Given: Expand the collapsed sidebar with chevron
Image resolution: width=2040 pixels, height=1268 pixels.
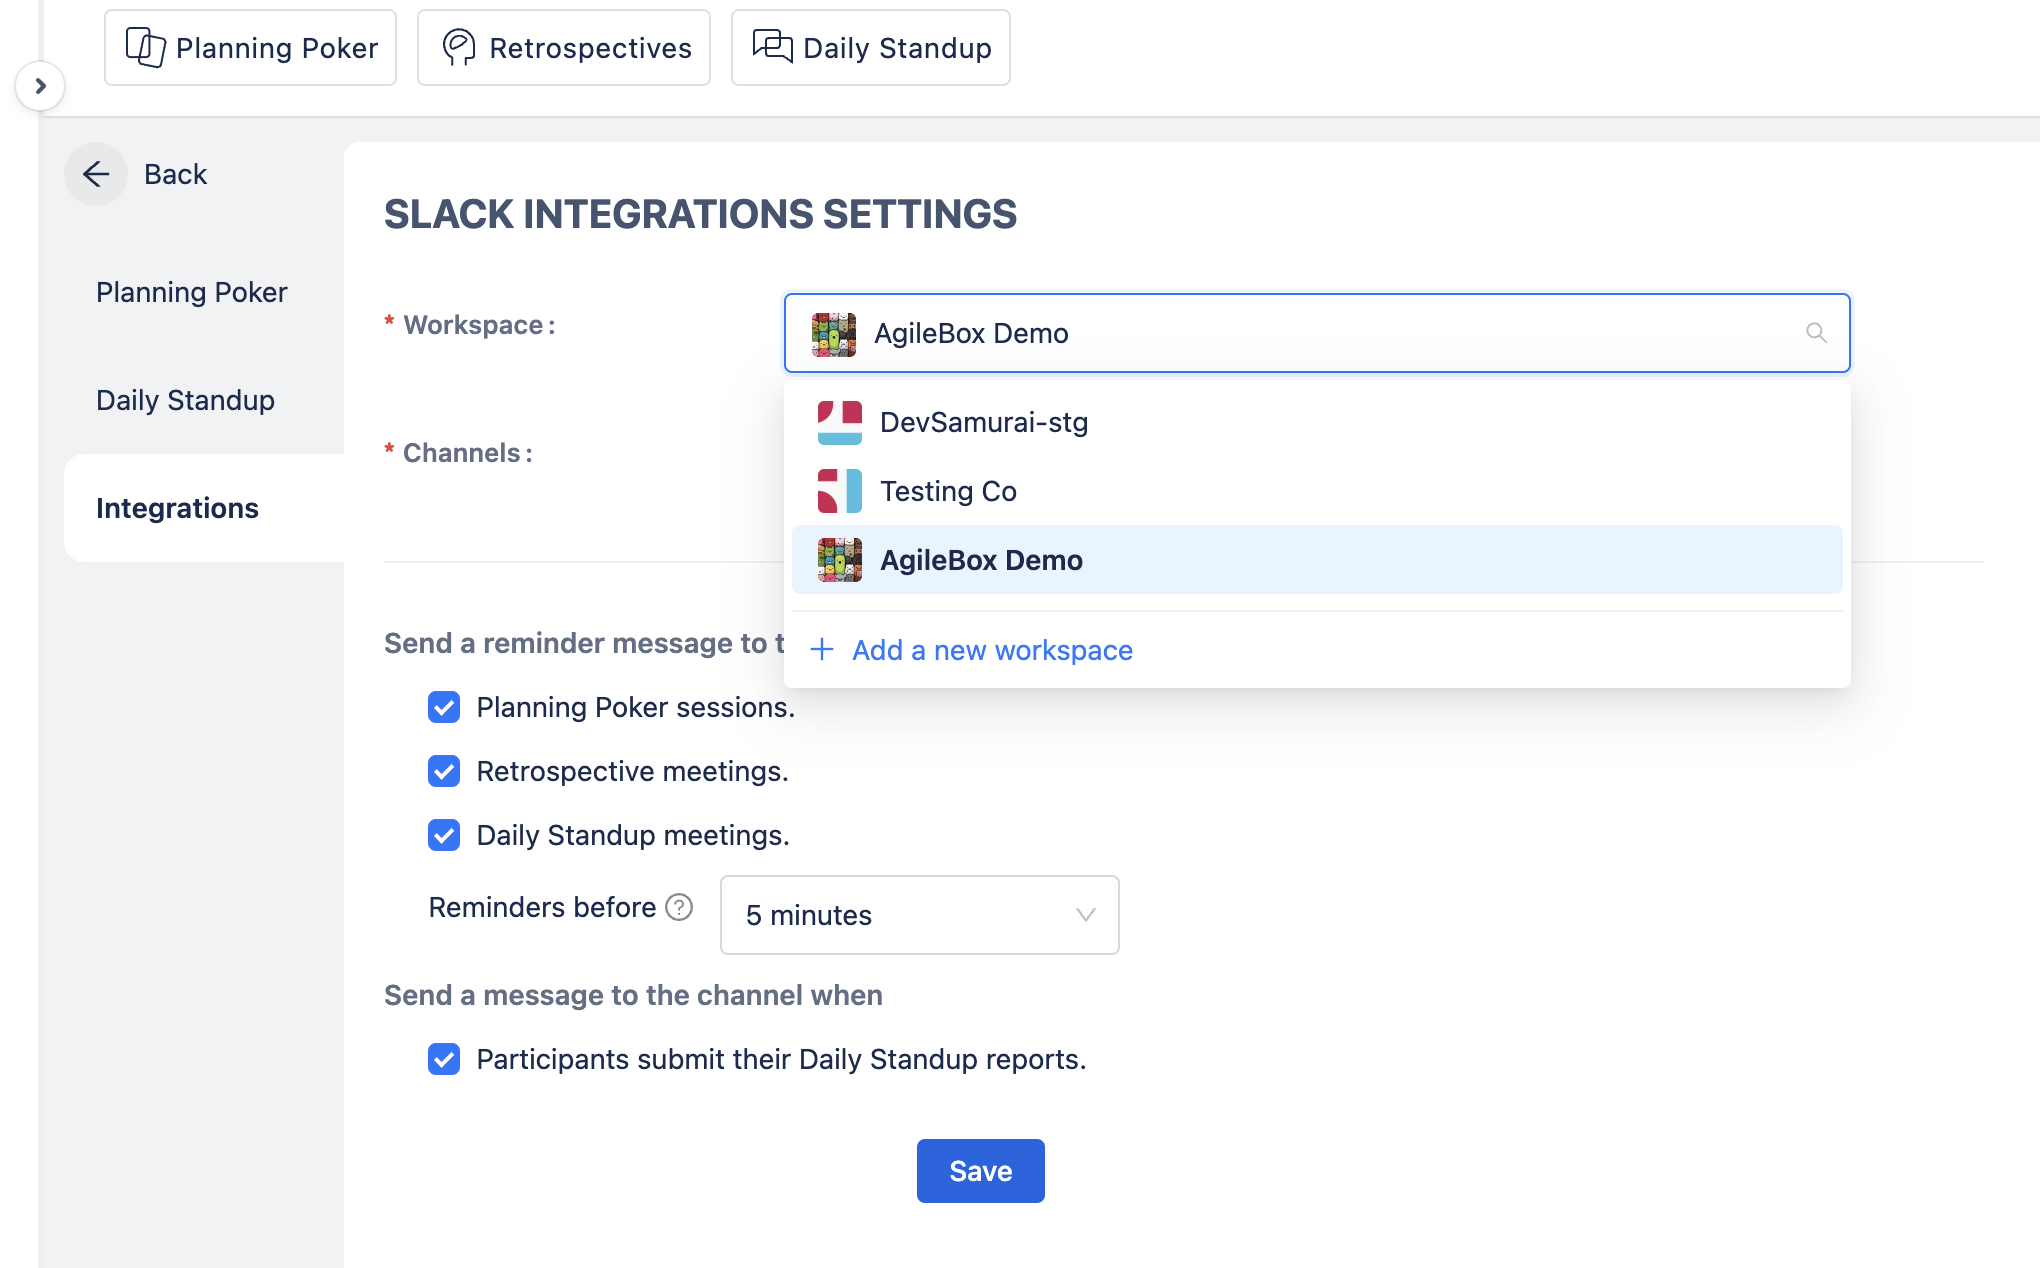Looking at the screenshot, I should (40, 86).
